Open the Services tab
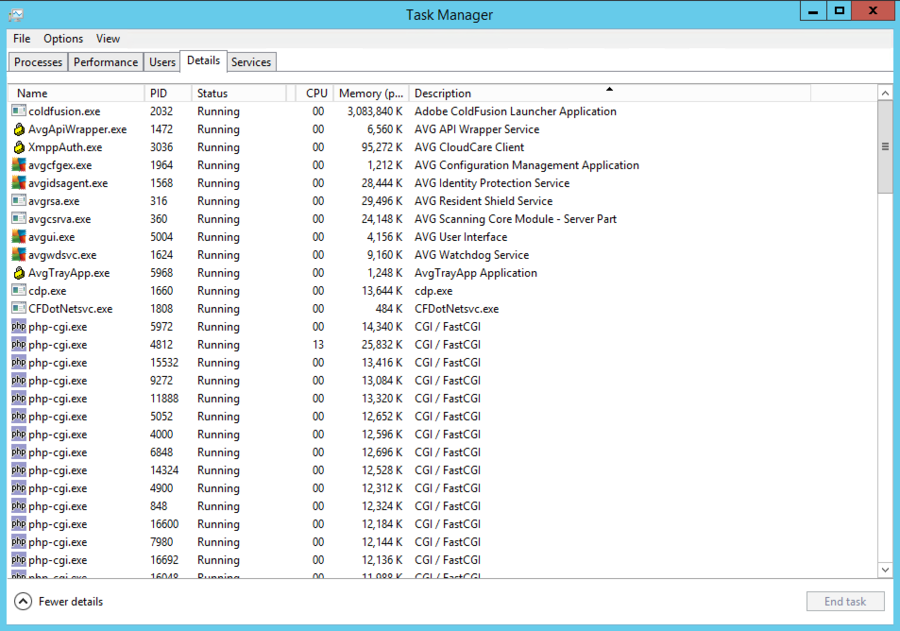Image resolution: width=900 pixels, height=631 pixels. click(251, 62)
